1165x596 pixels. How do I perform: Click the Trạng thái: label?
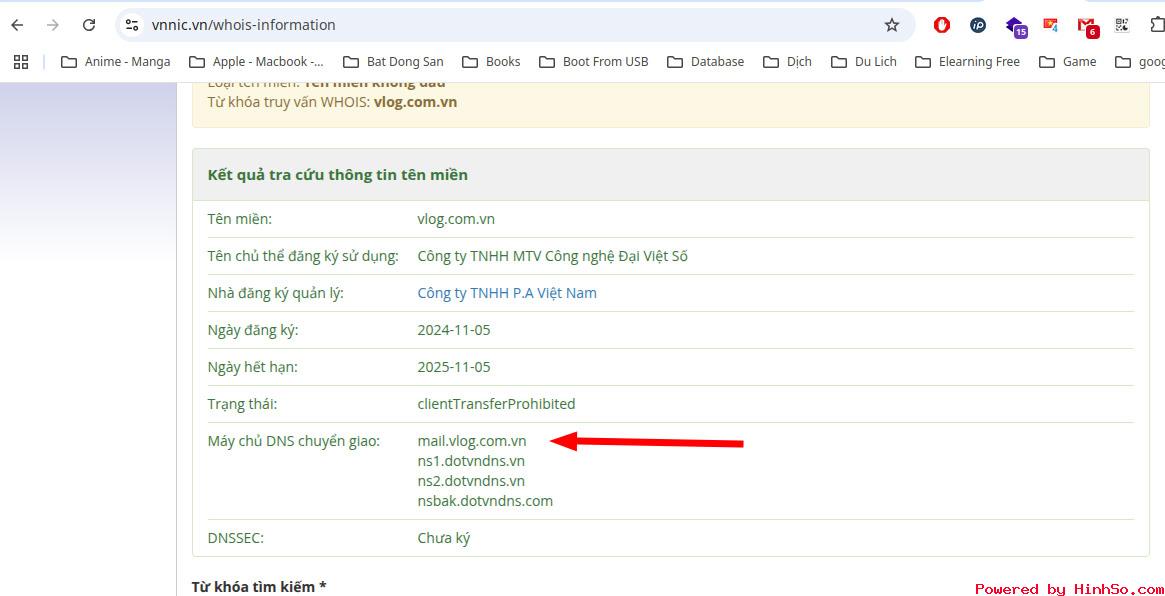[244, 404]
